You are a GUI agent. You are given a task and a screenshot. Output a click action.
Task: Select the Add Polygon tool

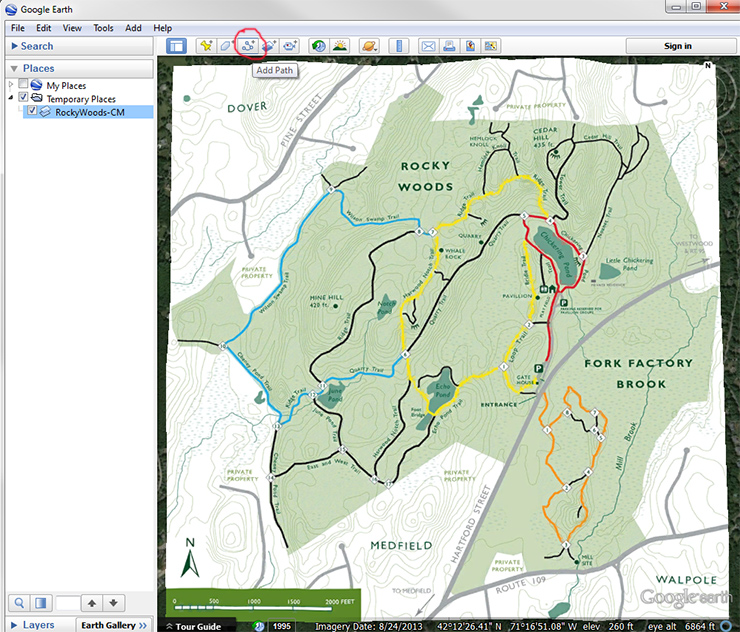tap(226, 46)
